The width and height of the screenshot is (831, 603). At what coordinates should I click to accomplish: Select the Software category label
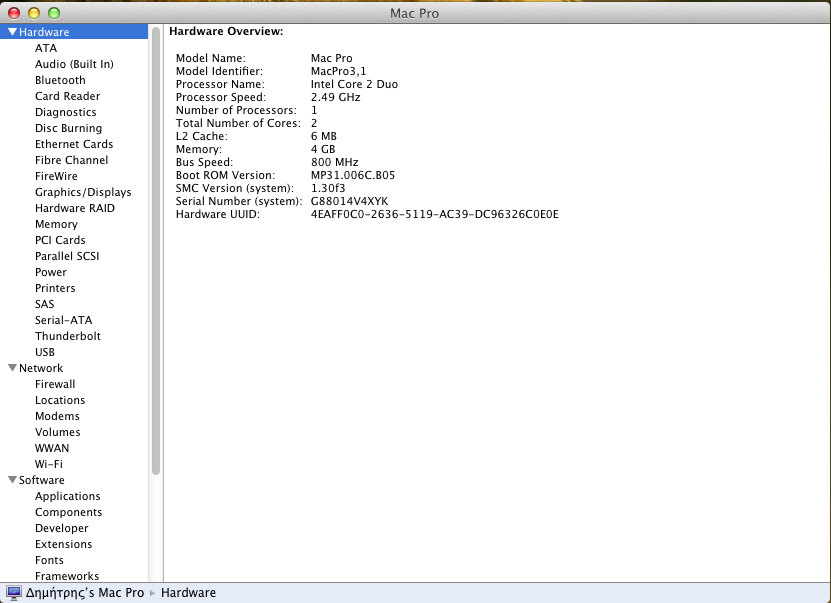[42, 480]
